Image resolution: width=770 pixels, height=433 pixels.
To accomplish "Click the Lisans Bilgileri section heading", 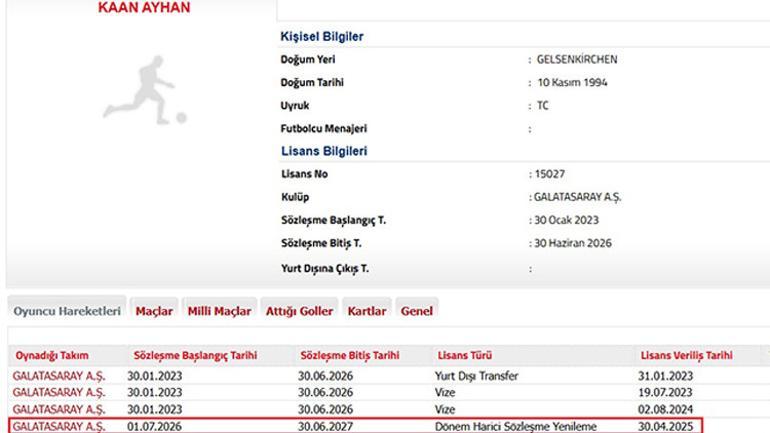I will pyautogui.click(x=324, y=151).
